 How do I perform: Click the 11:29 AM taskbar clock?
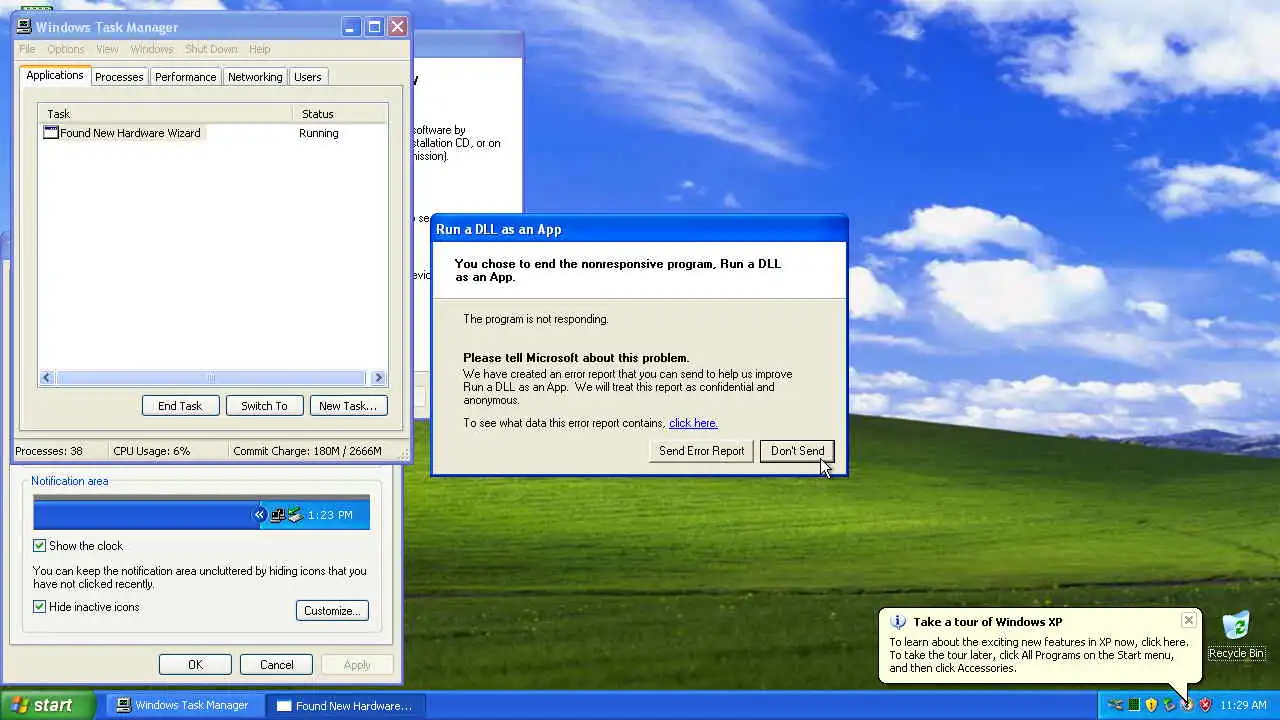point(1244,705)
